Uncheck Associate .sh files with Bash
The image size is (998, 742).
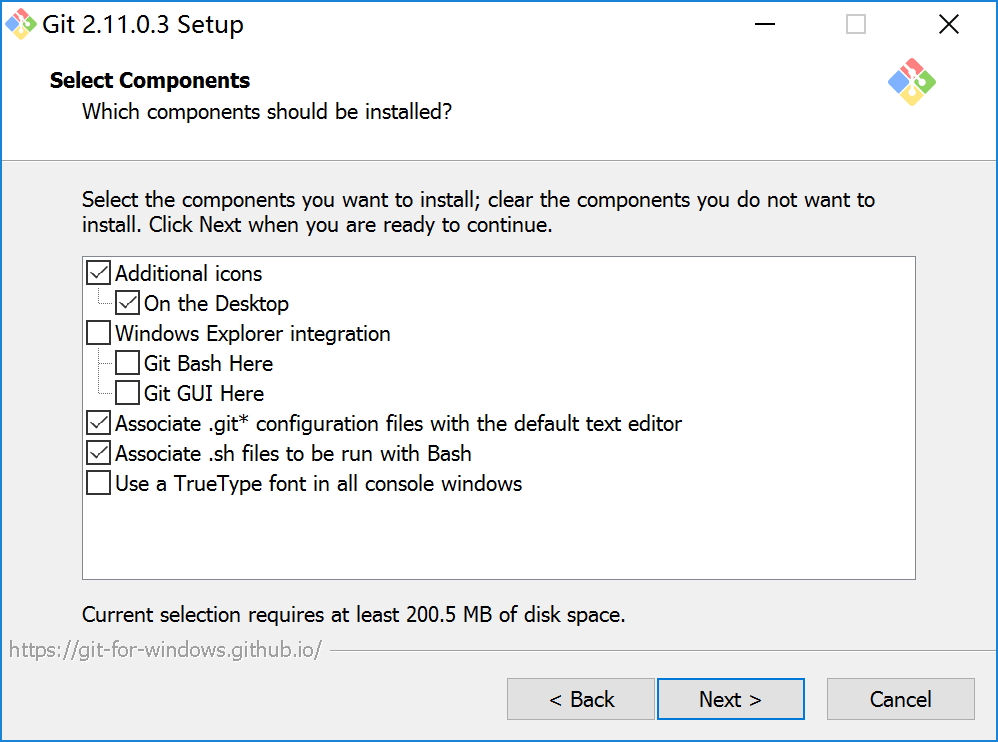[99, 453]
